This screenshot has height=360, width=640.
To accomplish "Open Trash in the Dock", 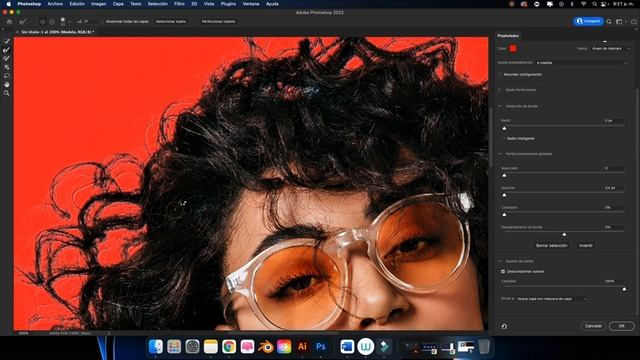I will [x=484, y=347].
